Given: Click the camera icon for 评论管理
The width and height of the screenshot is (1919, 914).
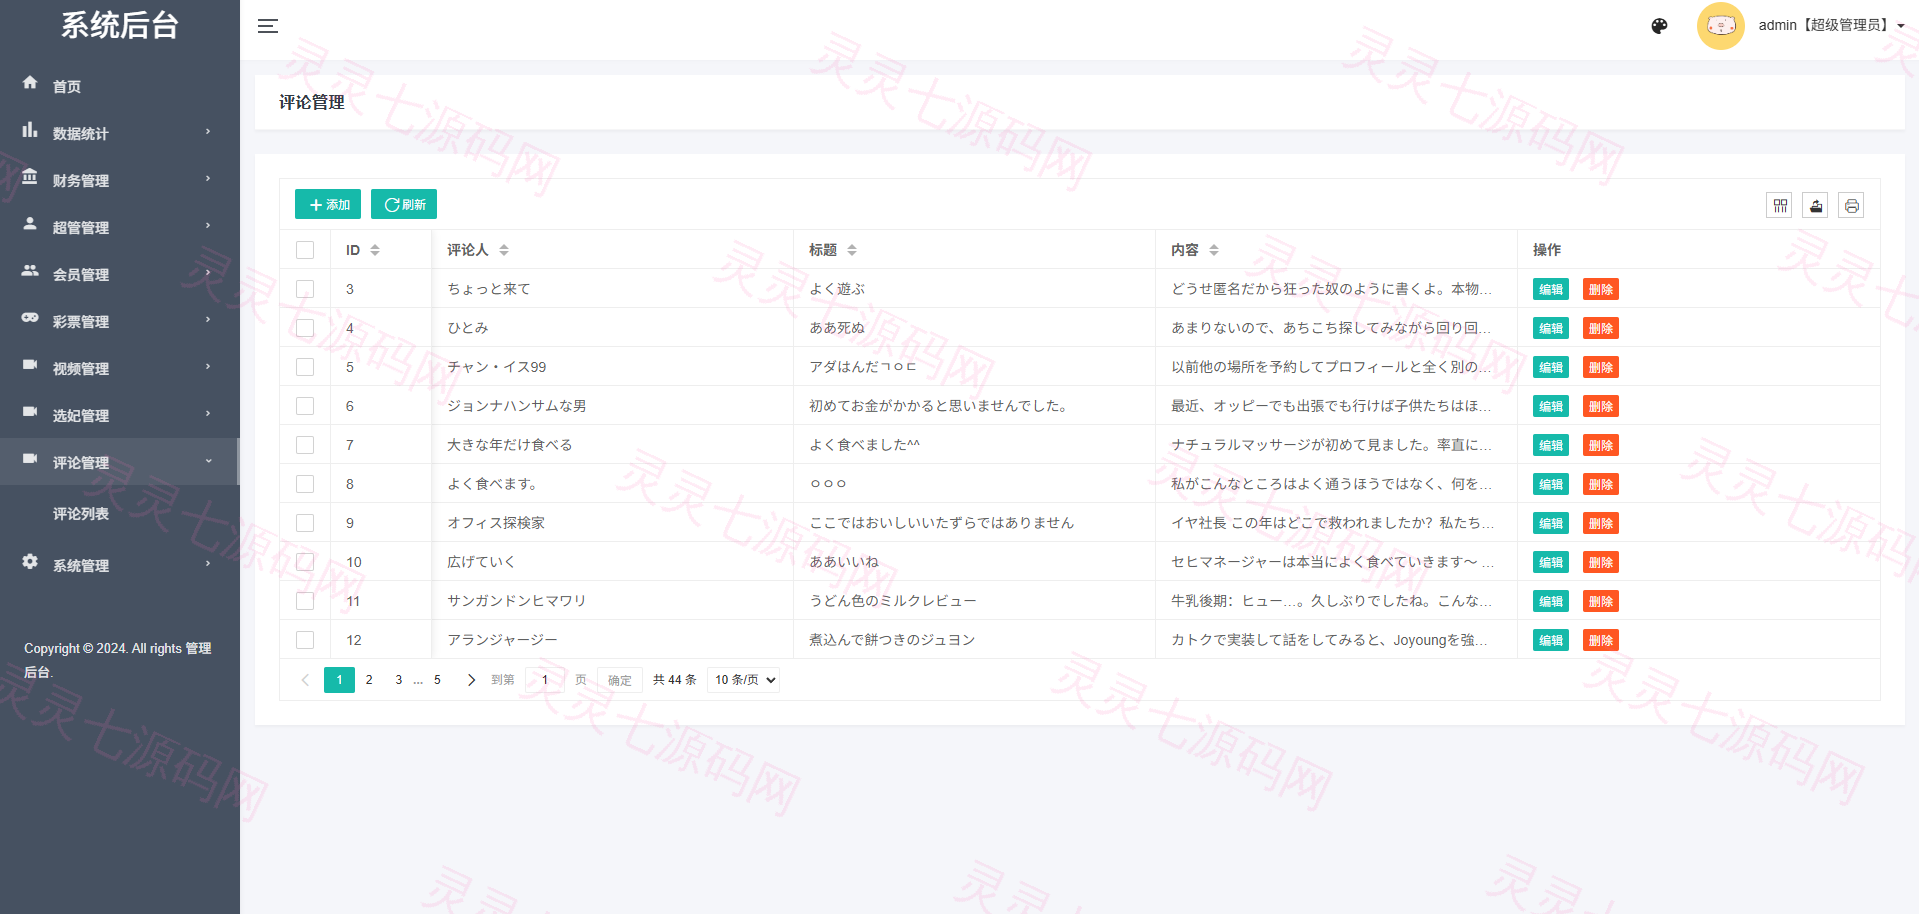Looking at the screenshot, I should 30,459.
